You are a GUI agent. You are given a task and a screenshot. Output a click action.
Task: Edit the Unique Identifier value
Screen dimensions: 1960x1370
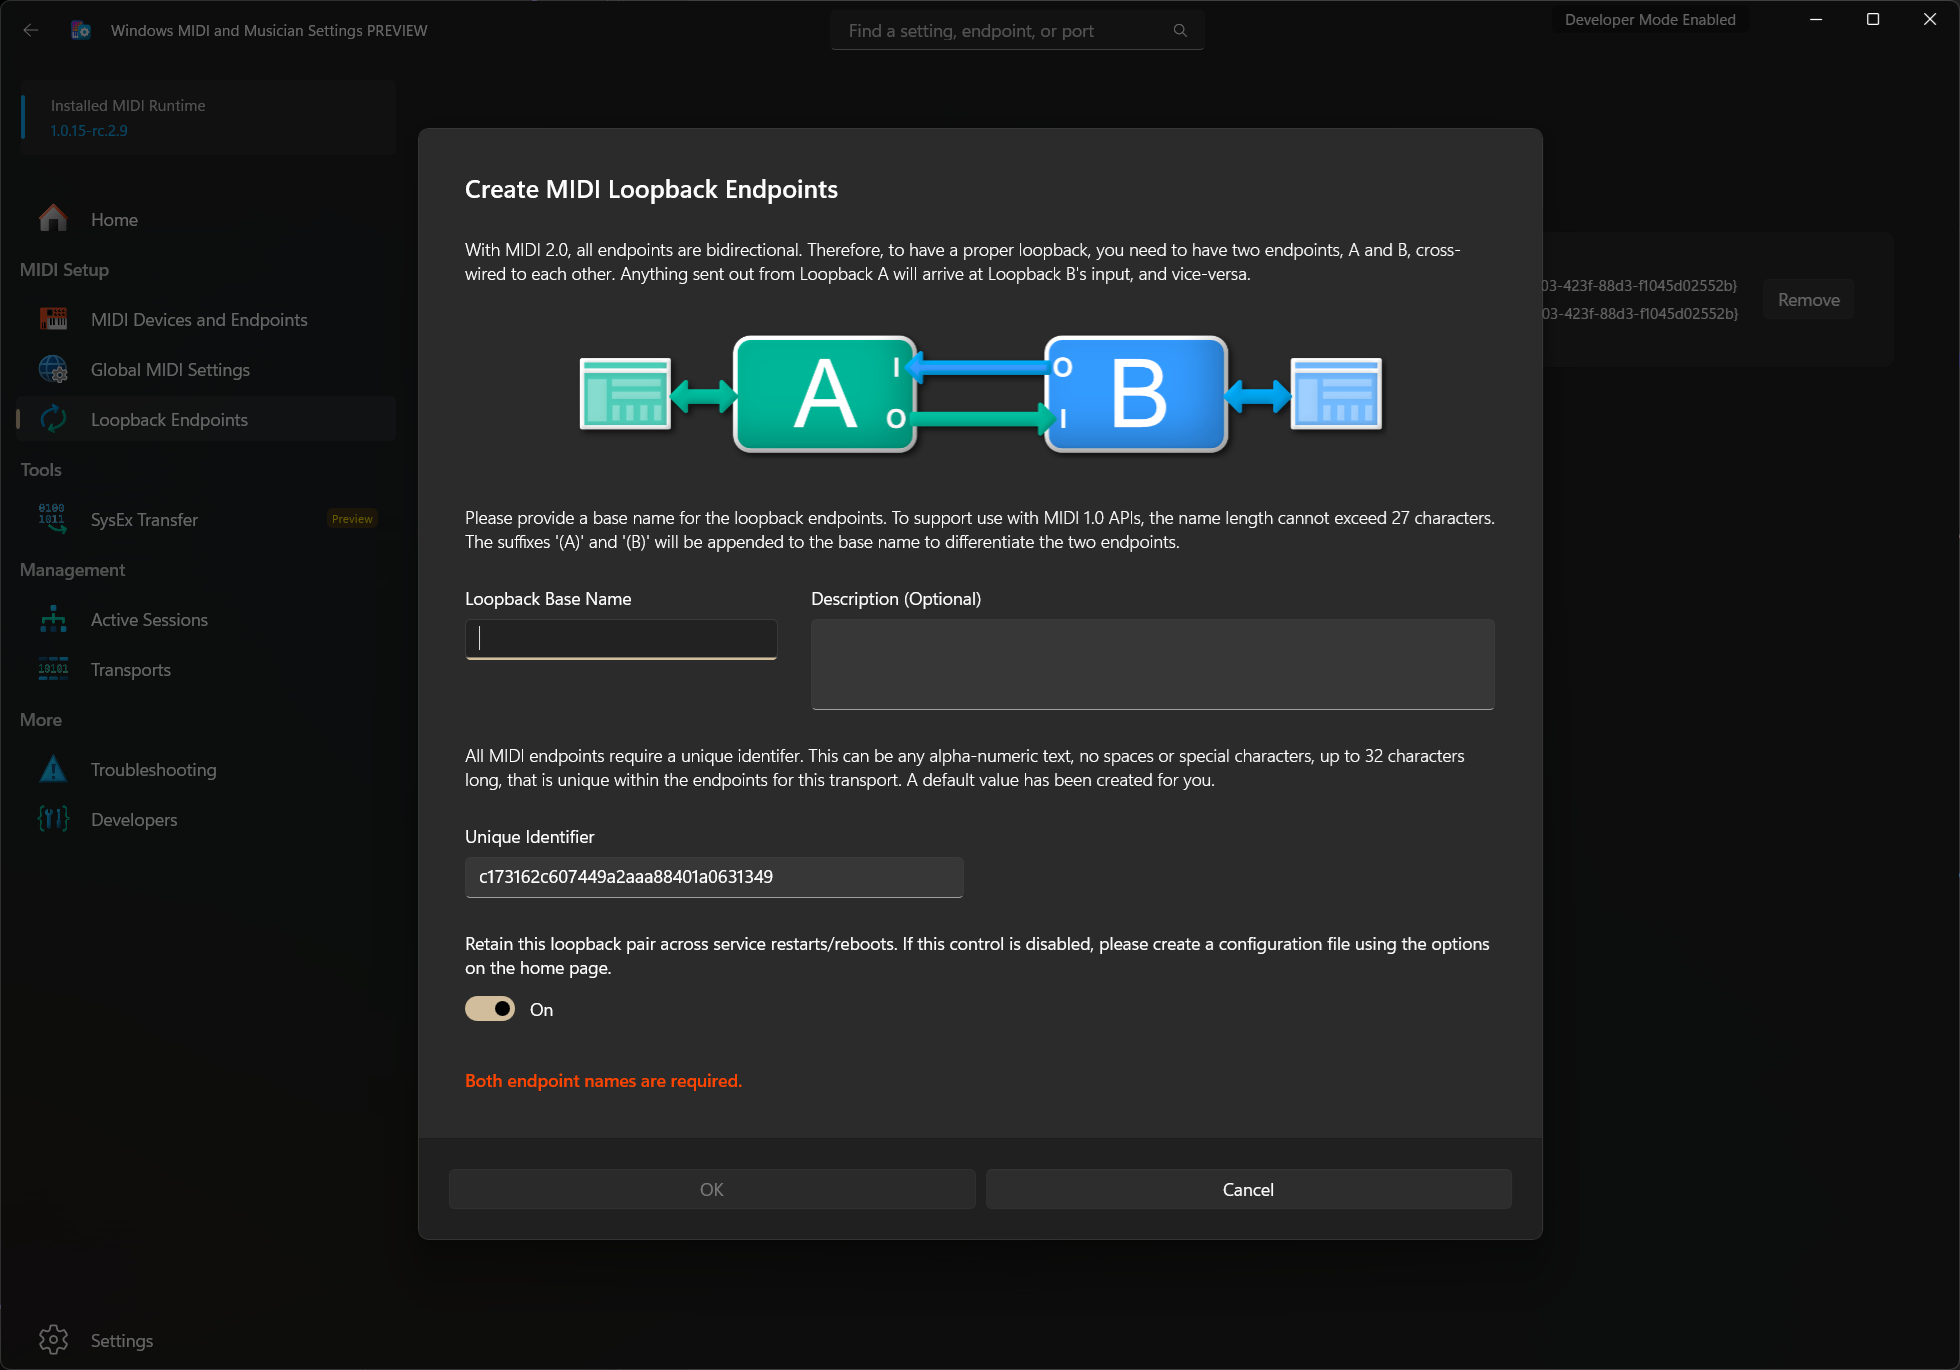(713, 877)
